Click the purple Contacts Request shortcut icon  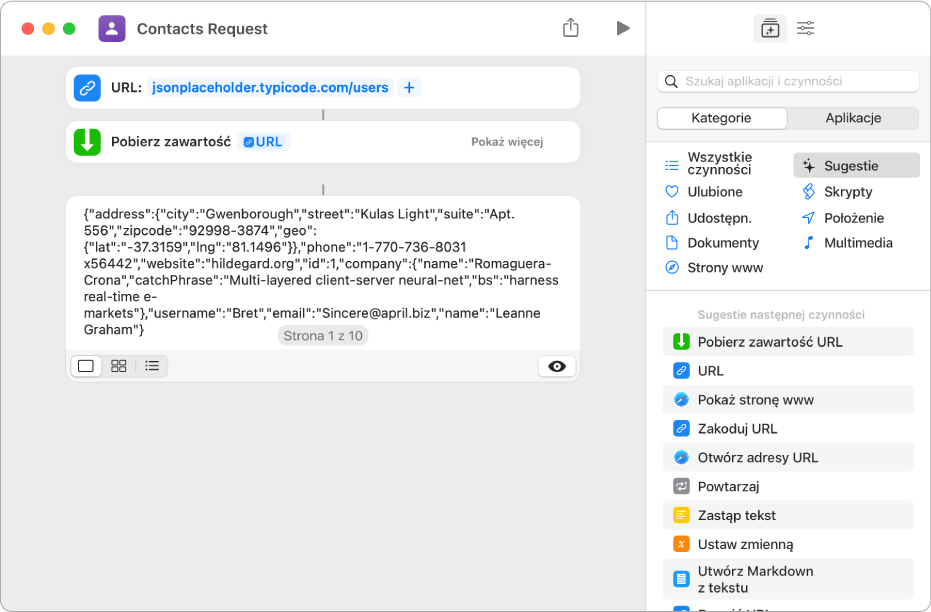pos(112,29)
